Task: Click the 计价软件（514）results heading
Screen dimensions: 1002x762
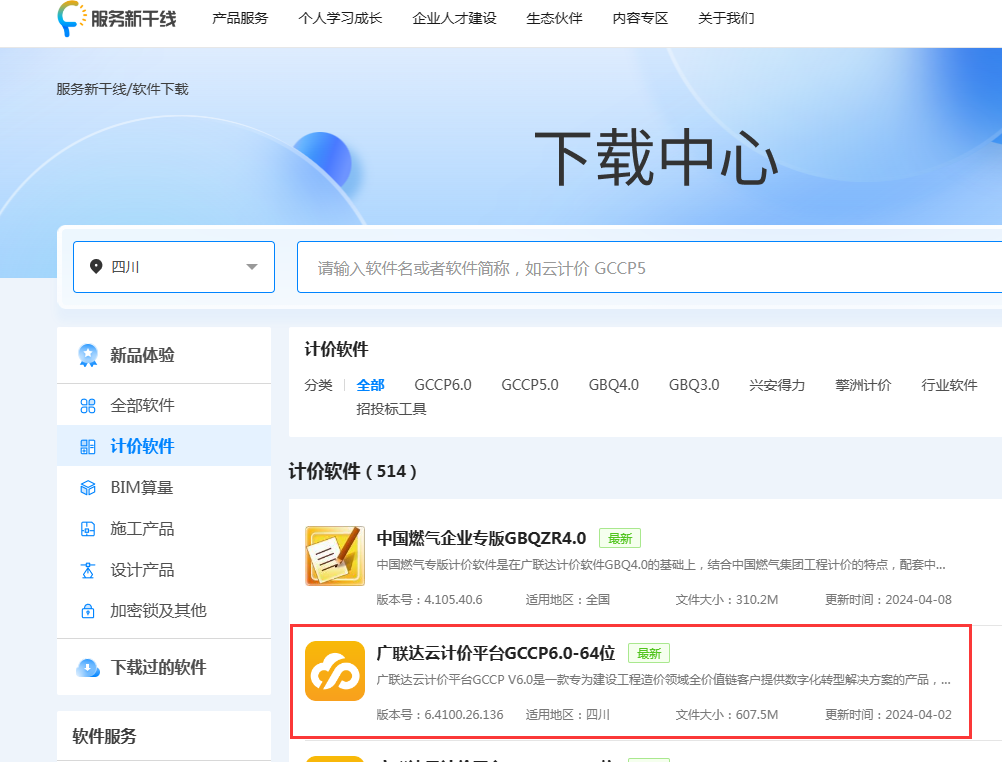Action: [353, 471]
